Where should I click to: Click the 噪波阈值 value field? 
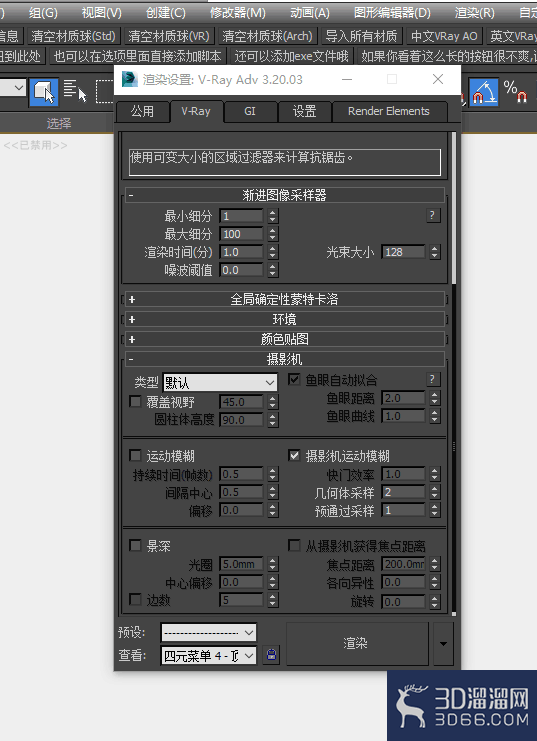pos(241,270)
